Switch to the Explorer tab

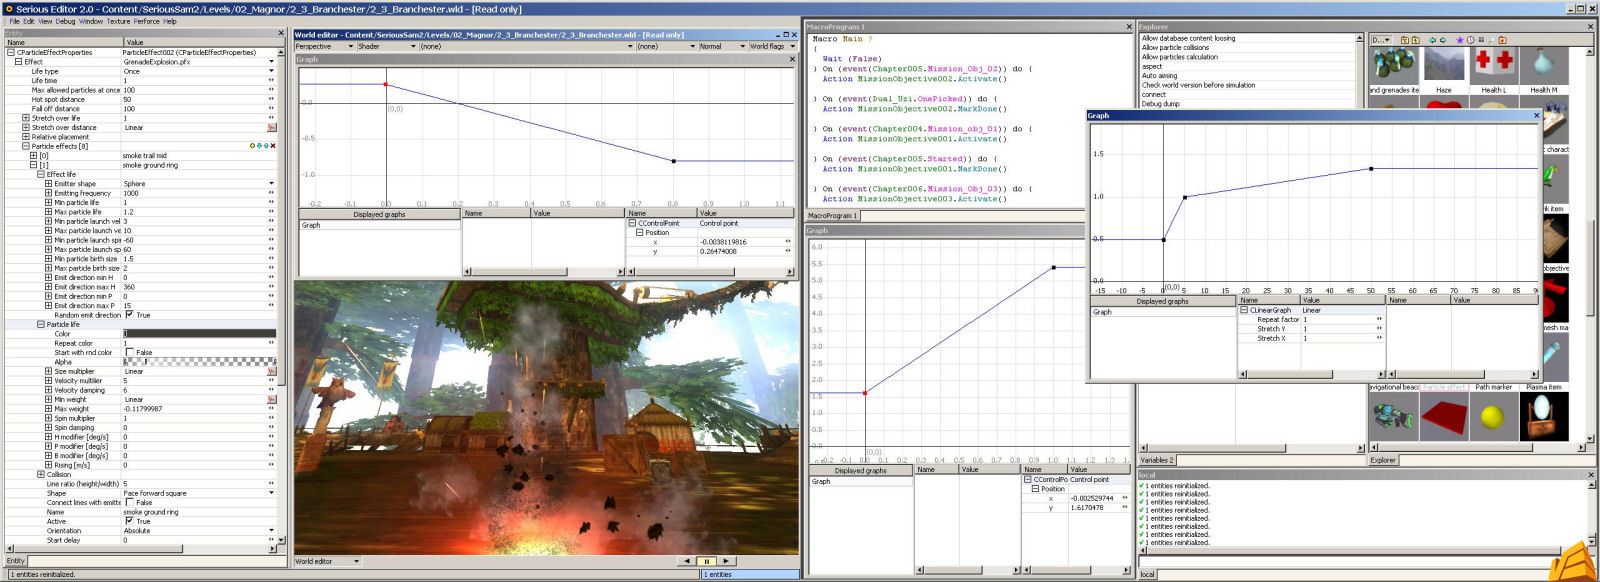[1383, 461]
